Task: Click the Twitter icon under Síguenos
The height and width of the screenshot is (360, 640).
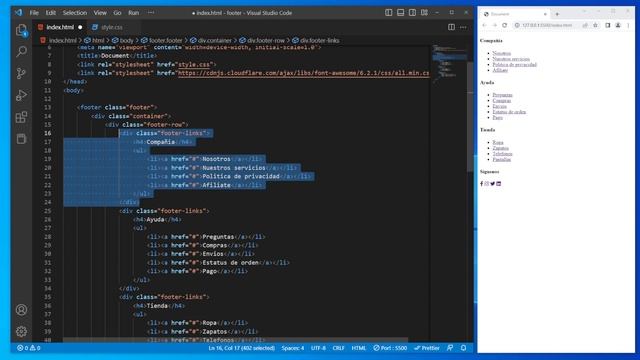Action: pos(493,184)
